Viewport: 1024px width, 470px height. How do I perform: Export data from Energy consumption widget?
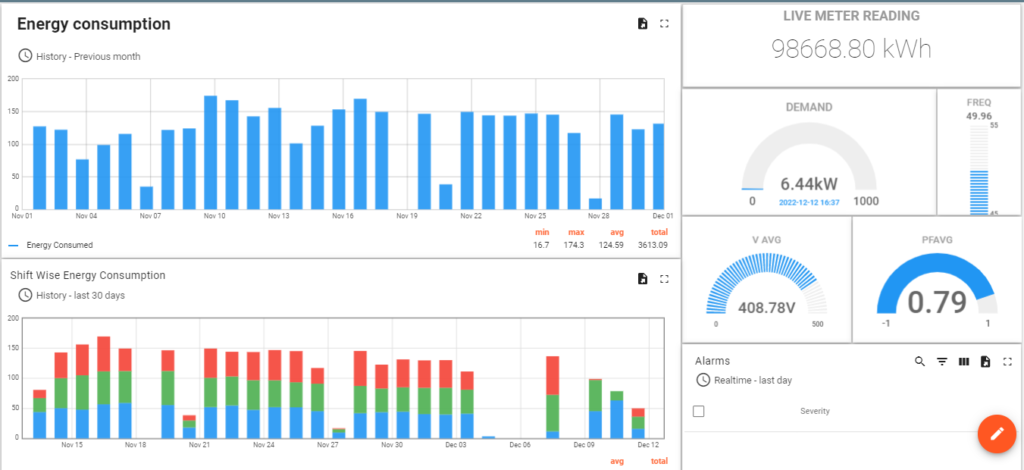click(x=643, y=24)
